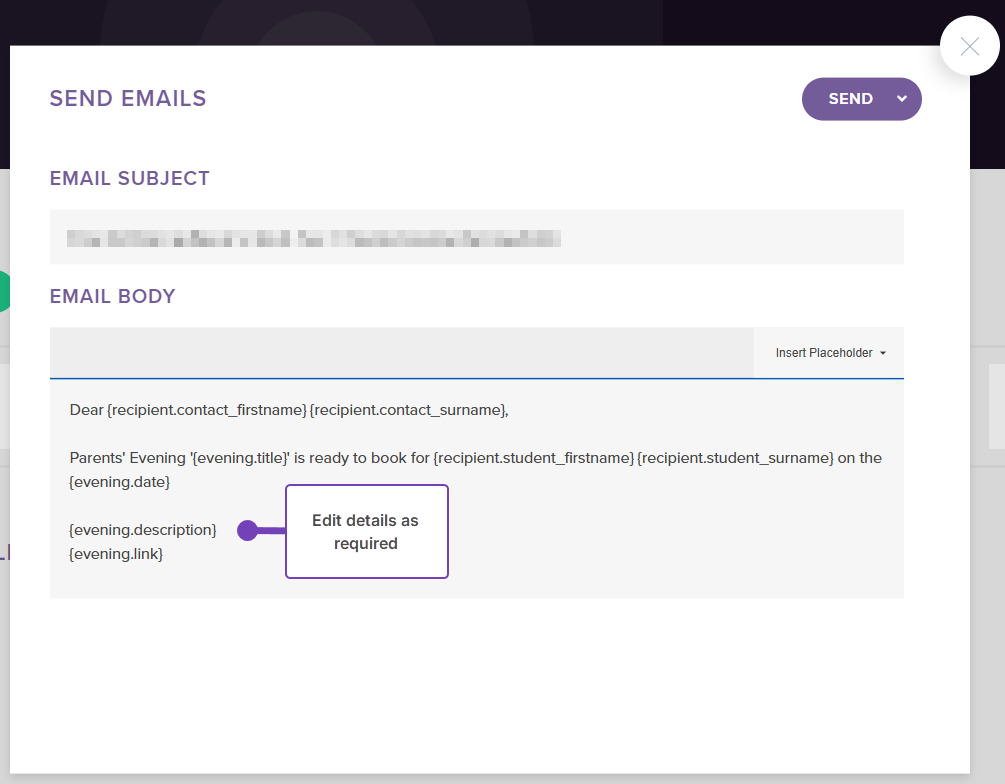The height and width of the screenshot is (784, 1005).
Task: Click the SEND EMAILS heading
Action: click(127, 98)
